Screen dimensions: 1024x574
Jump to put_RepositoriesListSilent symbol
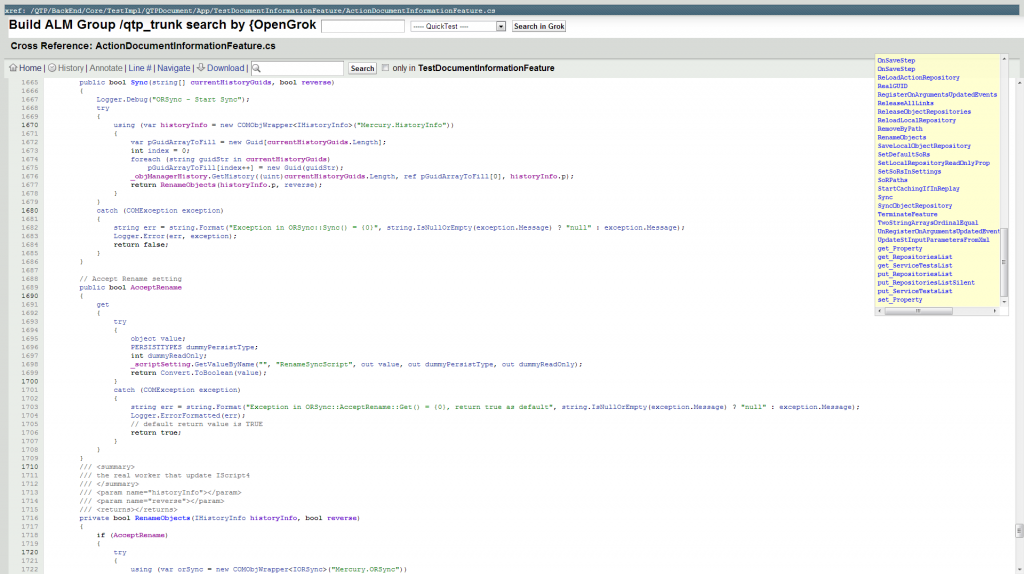pos(925,282)
